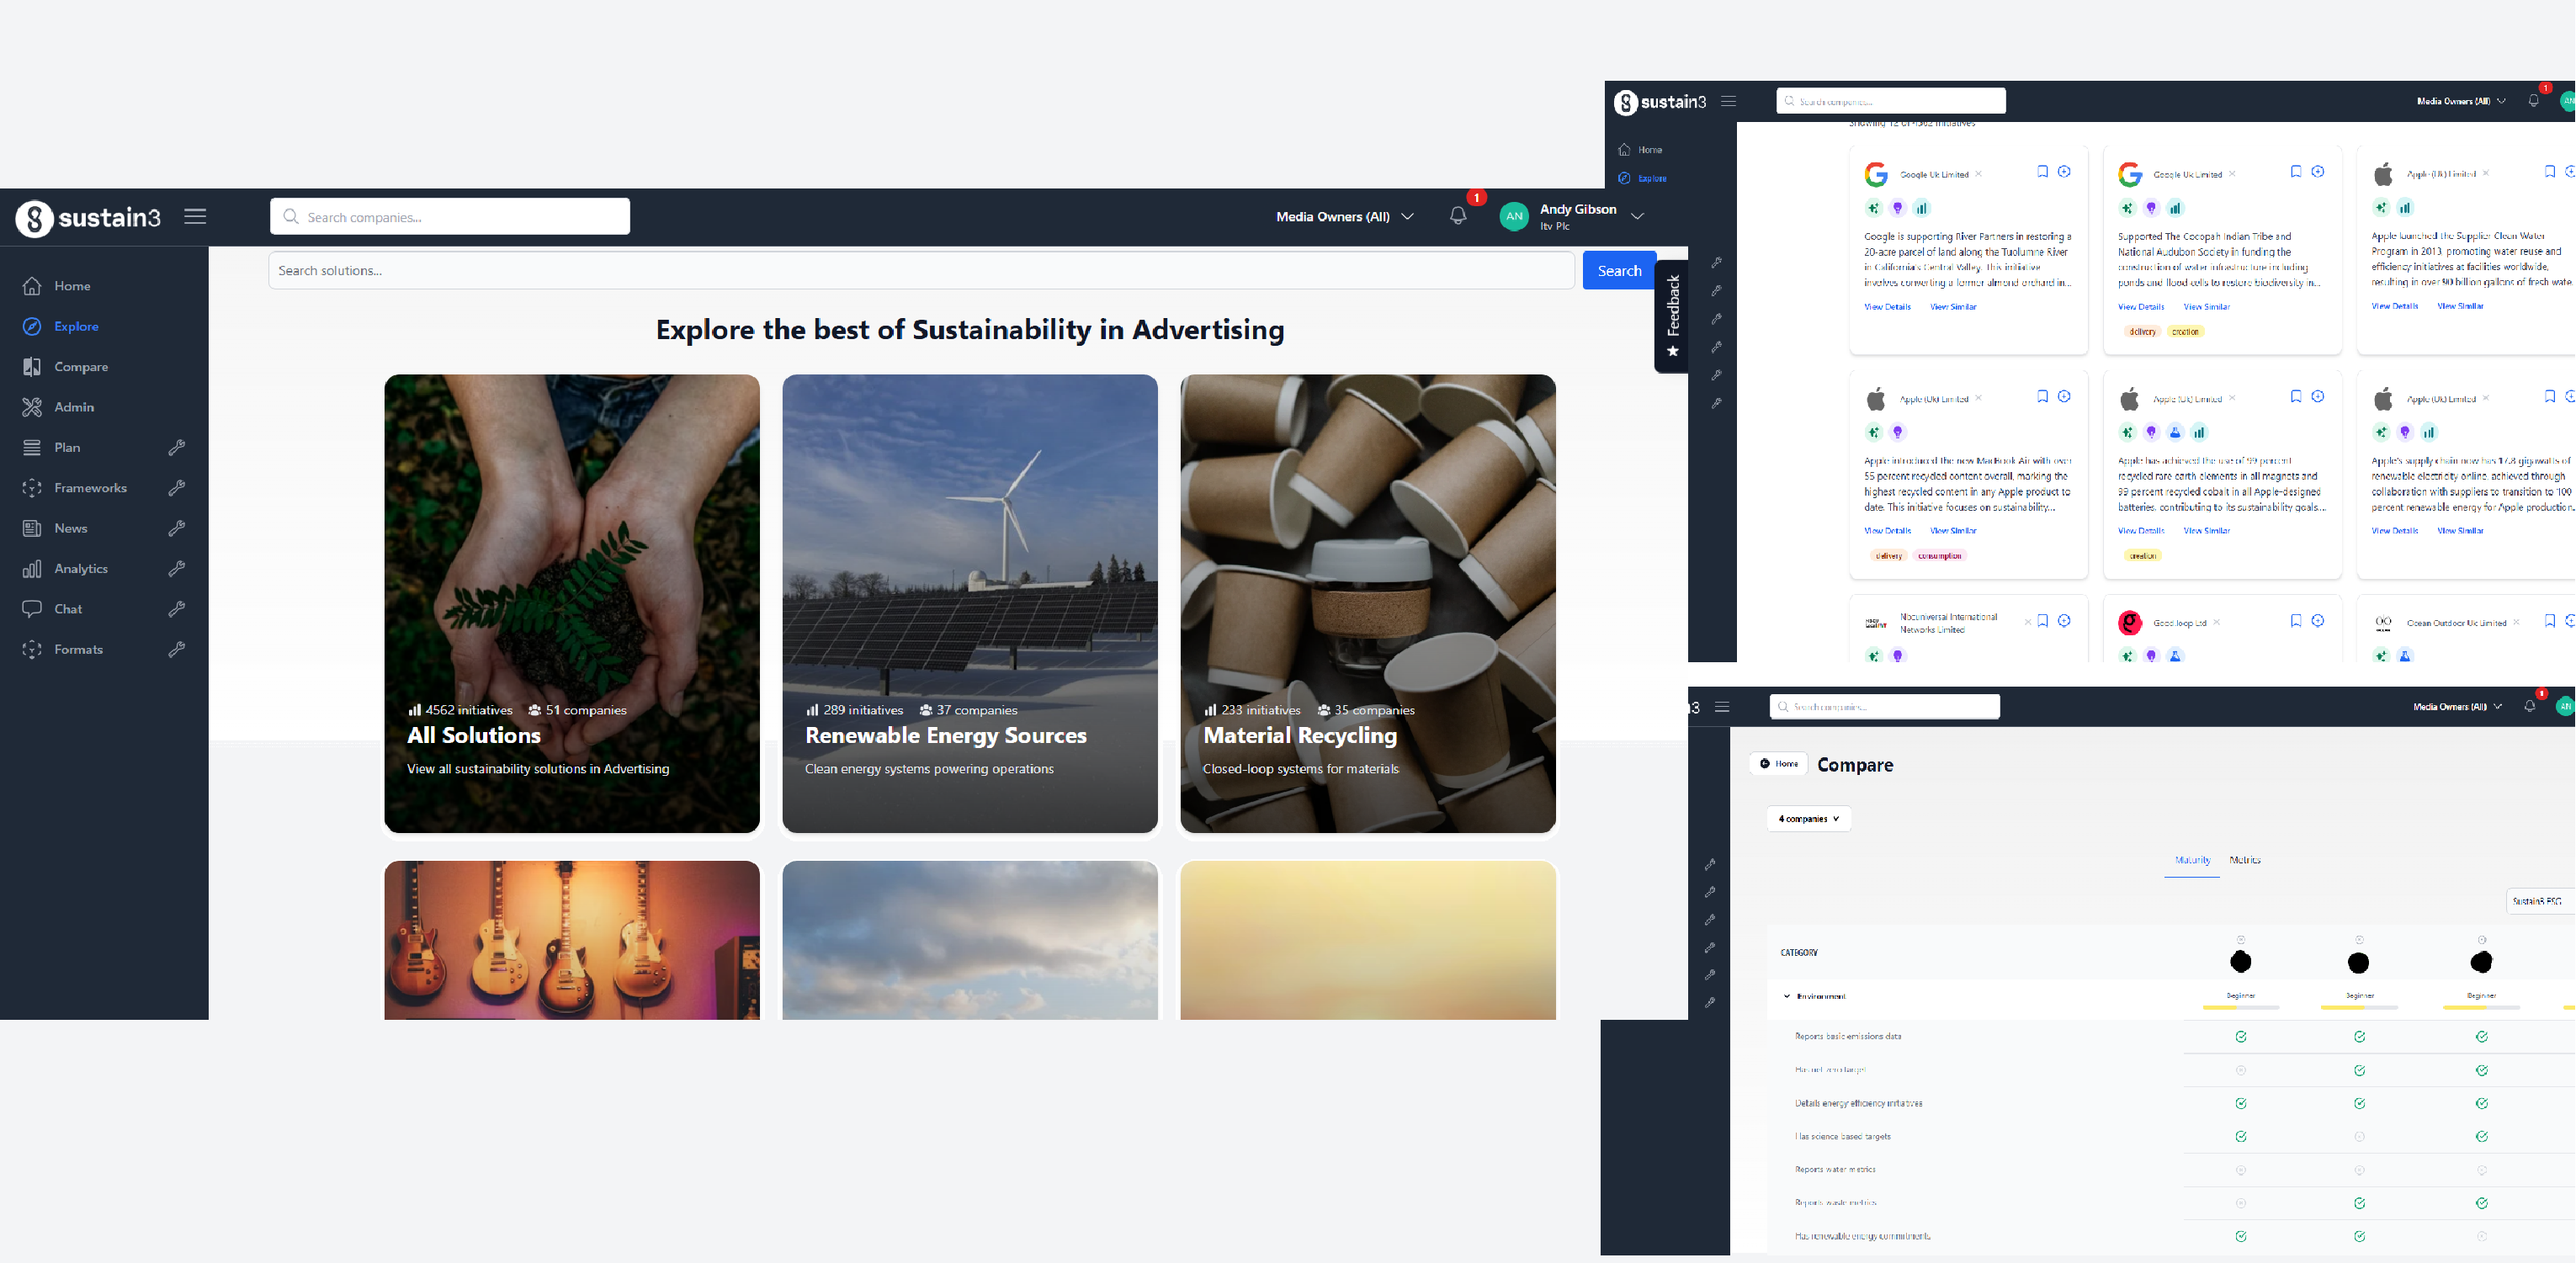Toggle hamburger menu in initiatives window
Screen dimensions: 2576x1263
pos(1728,101)
